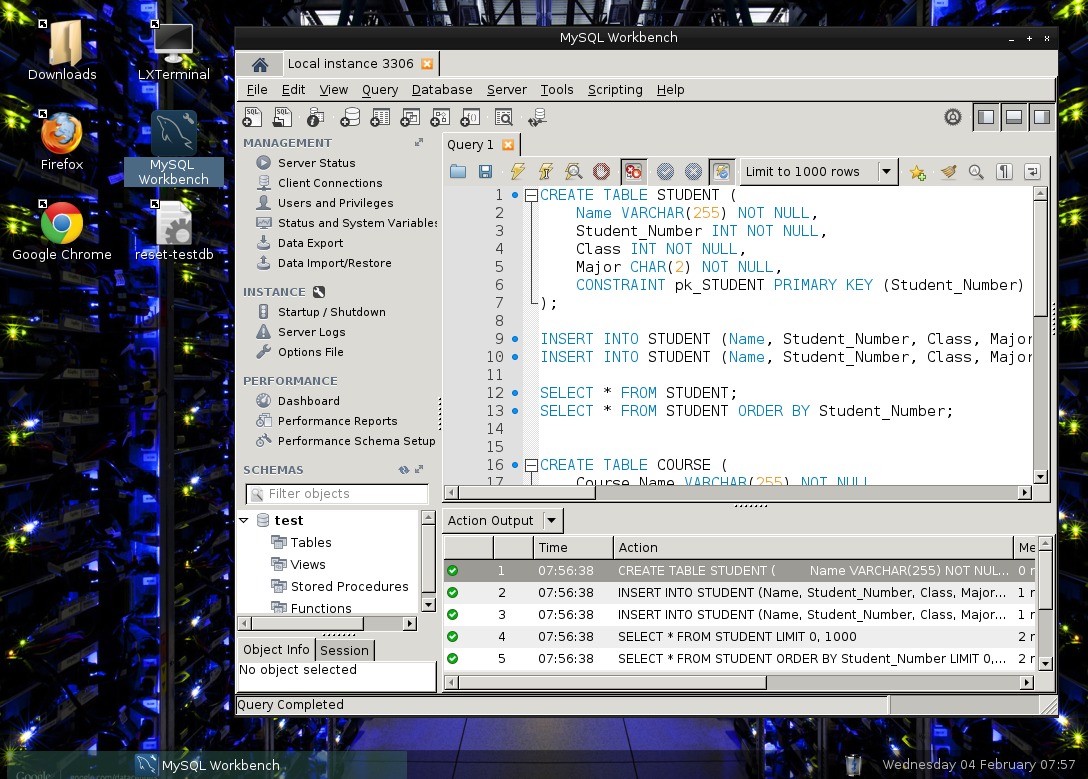Fold the CREATE TABLE STUDENT block

click(532, 196)
